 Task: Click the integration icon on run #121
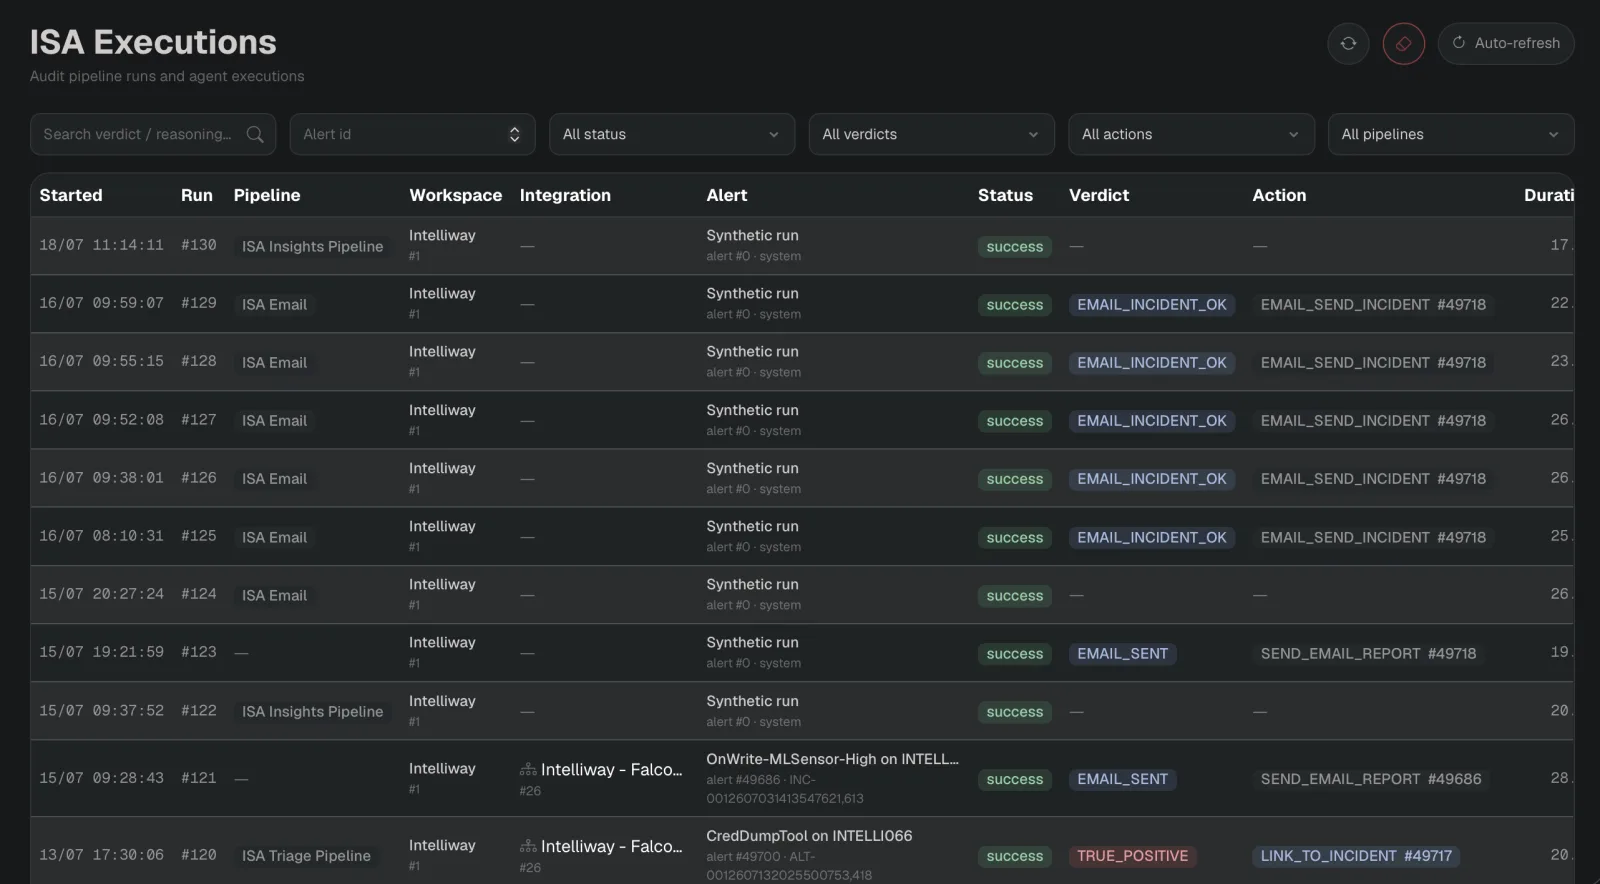tap(528, 770)
